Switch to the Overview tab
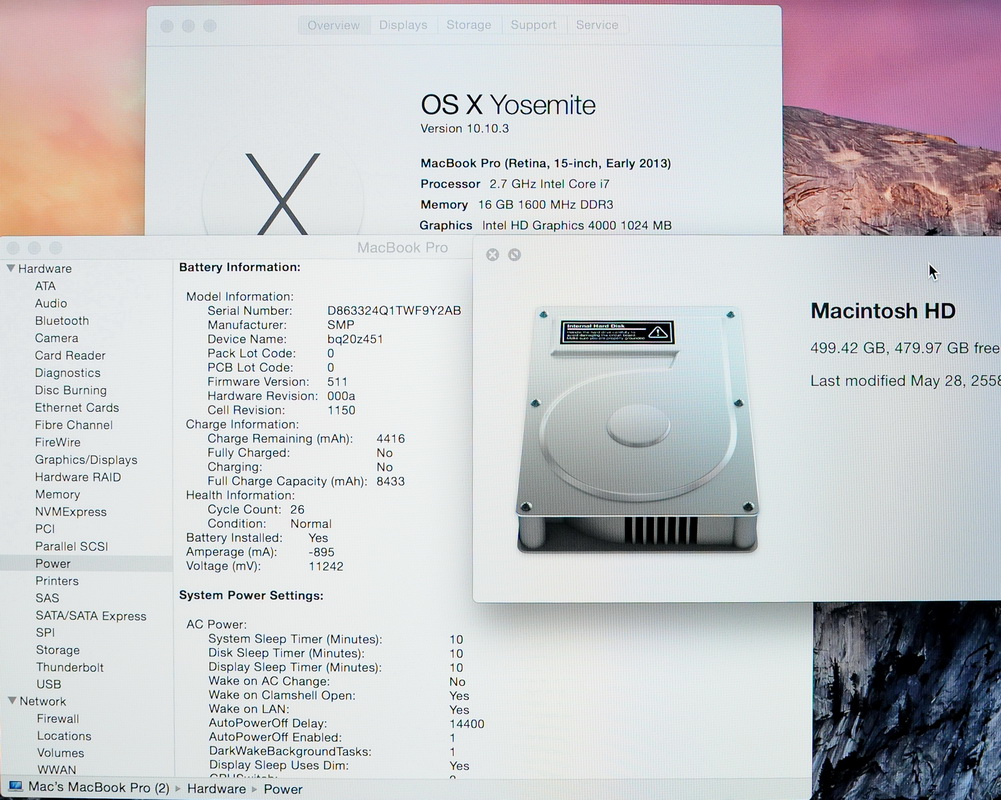1001x800 pixels. point(333,25)
